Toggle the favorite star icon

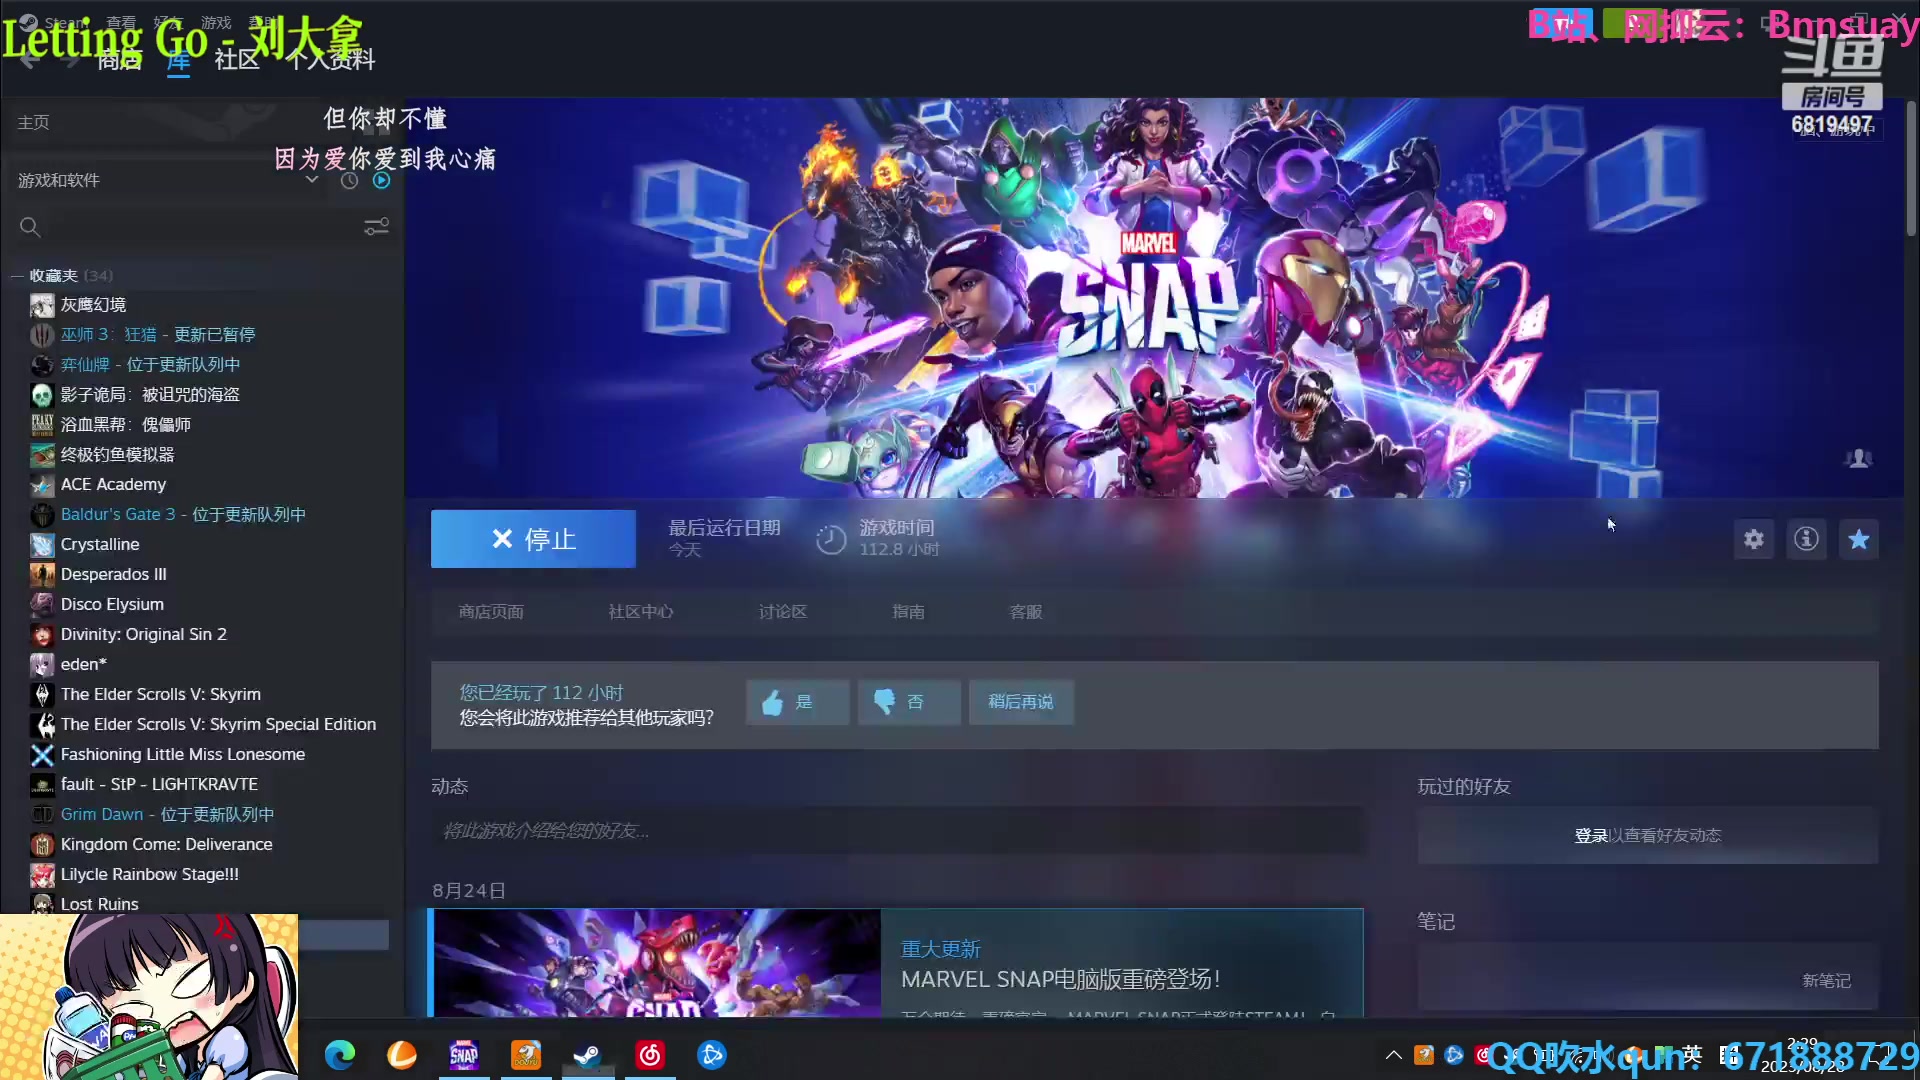1859,540
